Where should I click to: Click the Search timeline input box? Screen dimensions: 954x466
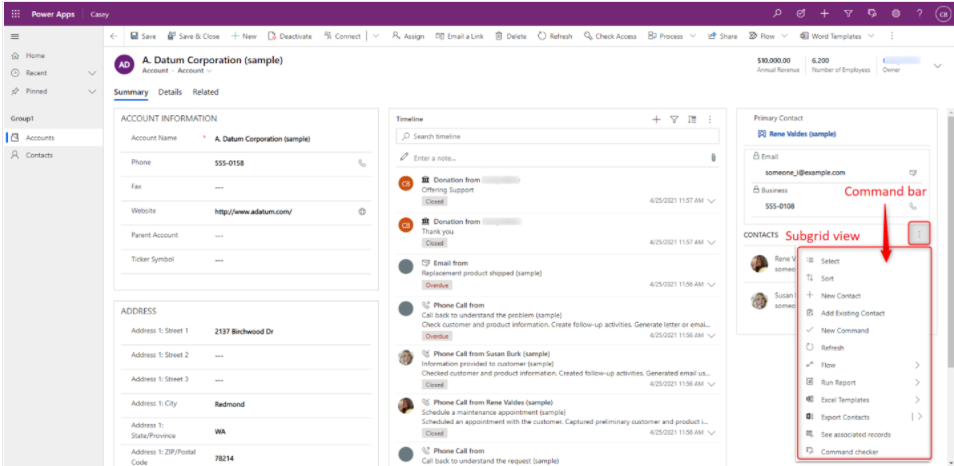[558, 136]
